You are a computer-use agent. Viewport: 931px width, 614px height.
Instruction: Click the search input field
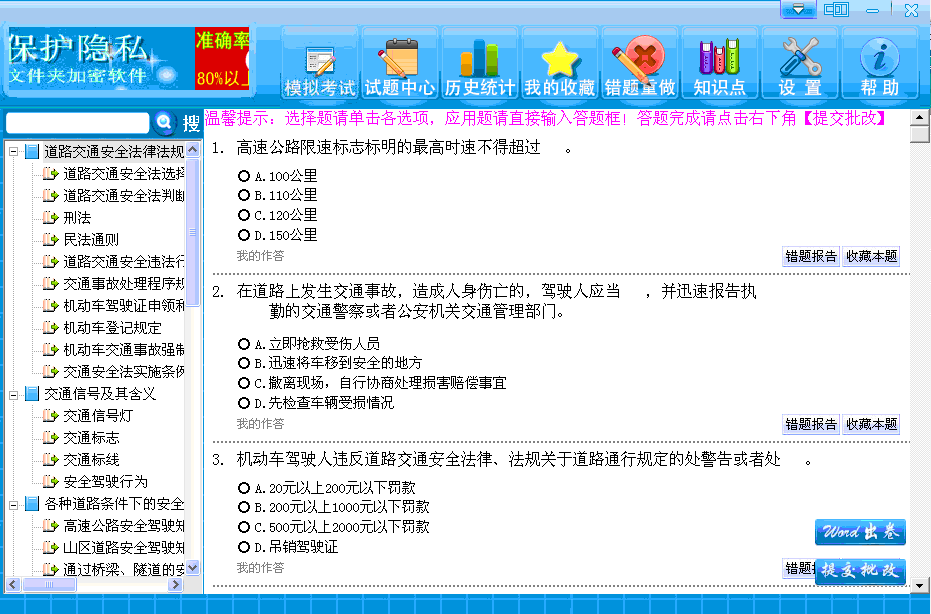click(x=77, y=123)
